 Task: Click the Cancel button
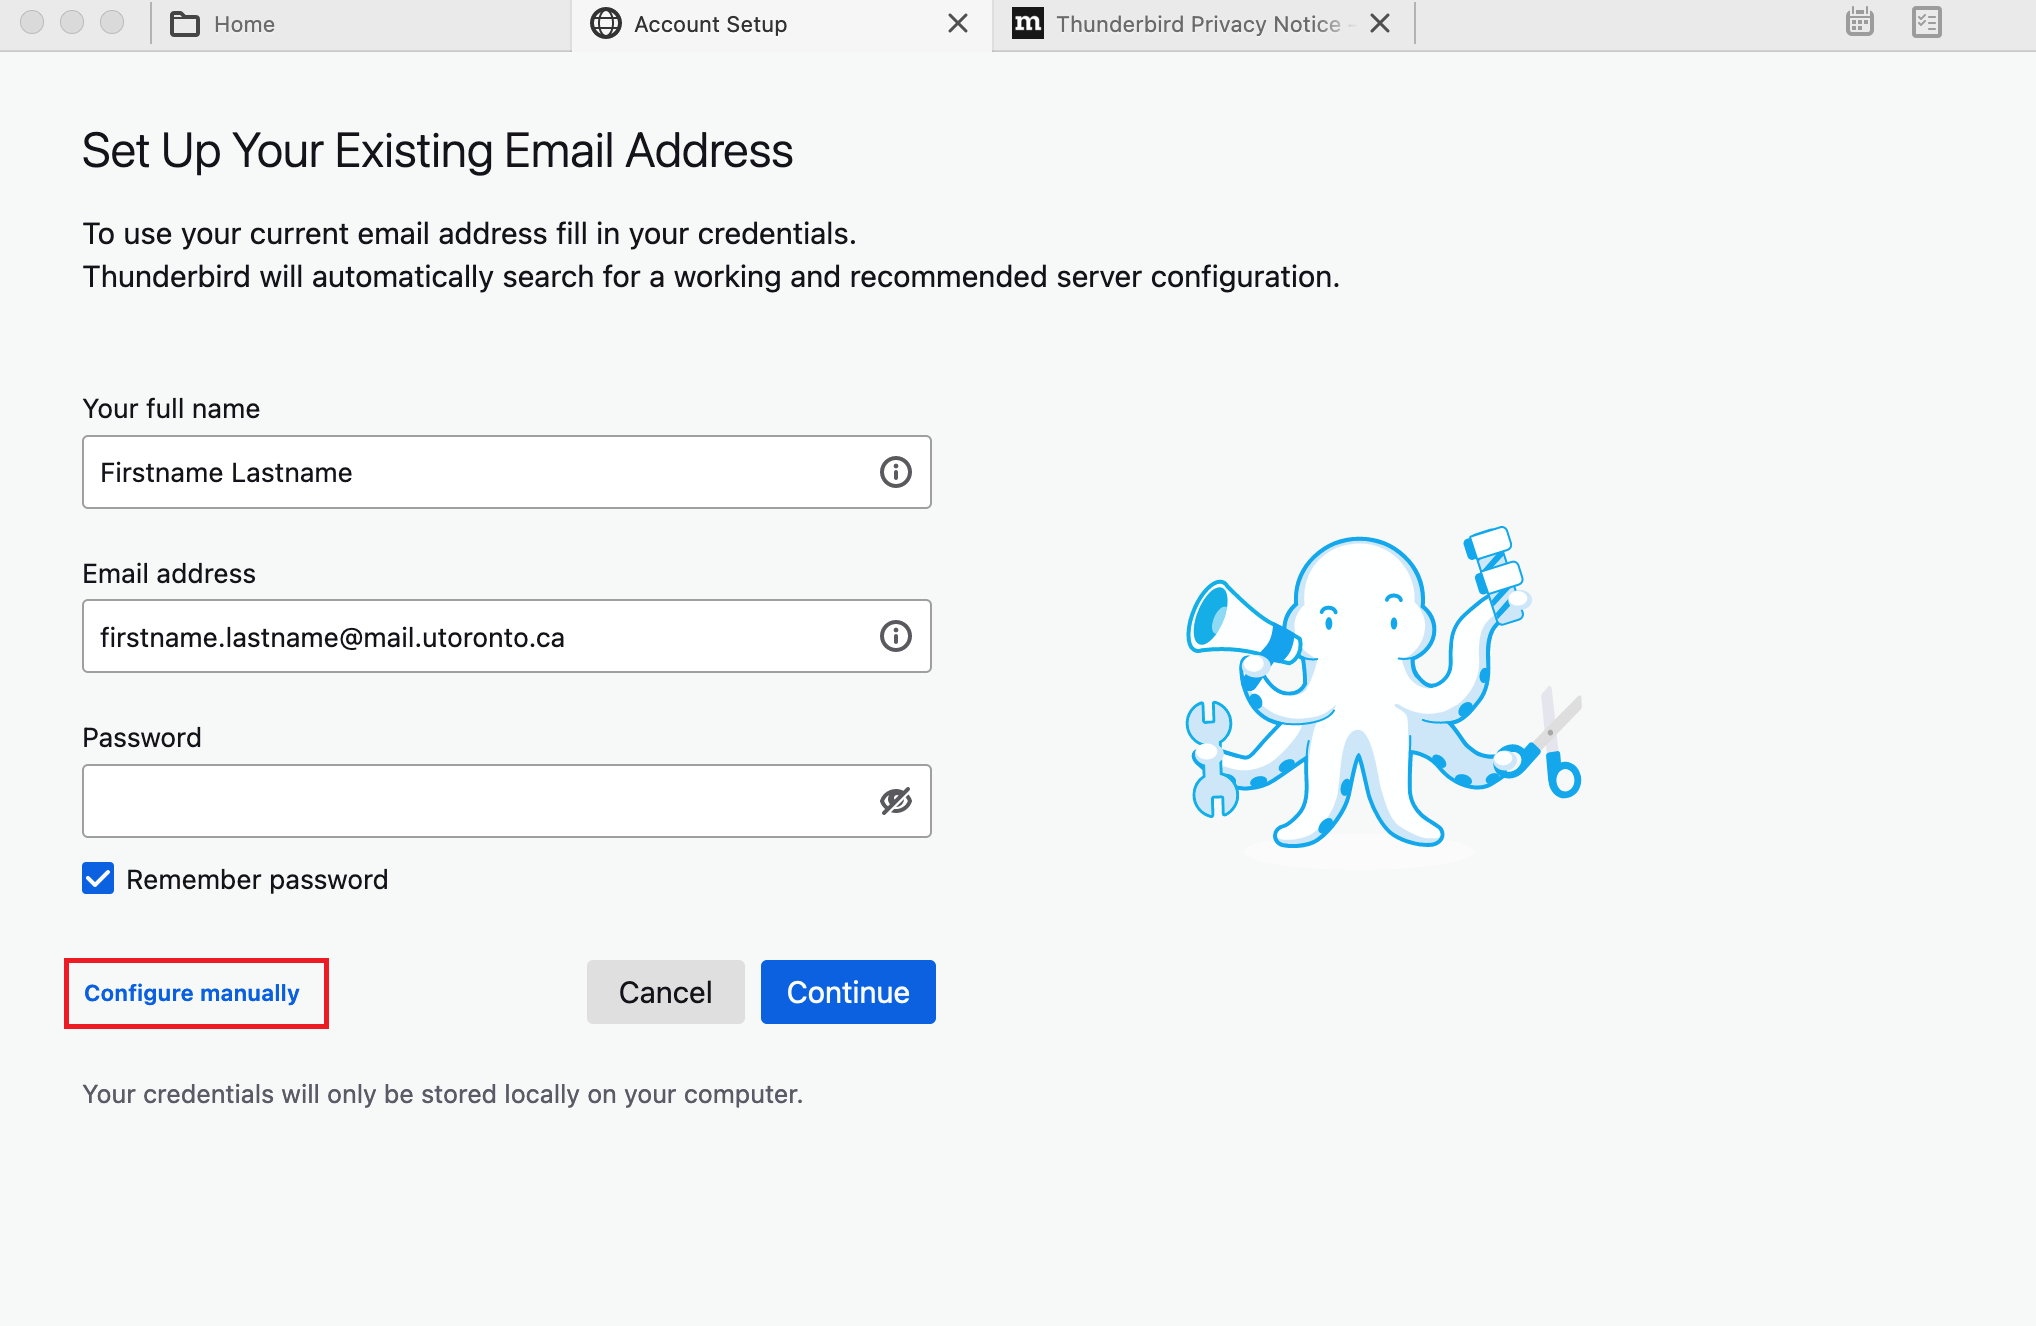[666, 991]
